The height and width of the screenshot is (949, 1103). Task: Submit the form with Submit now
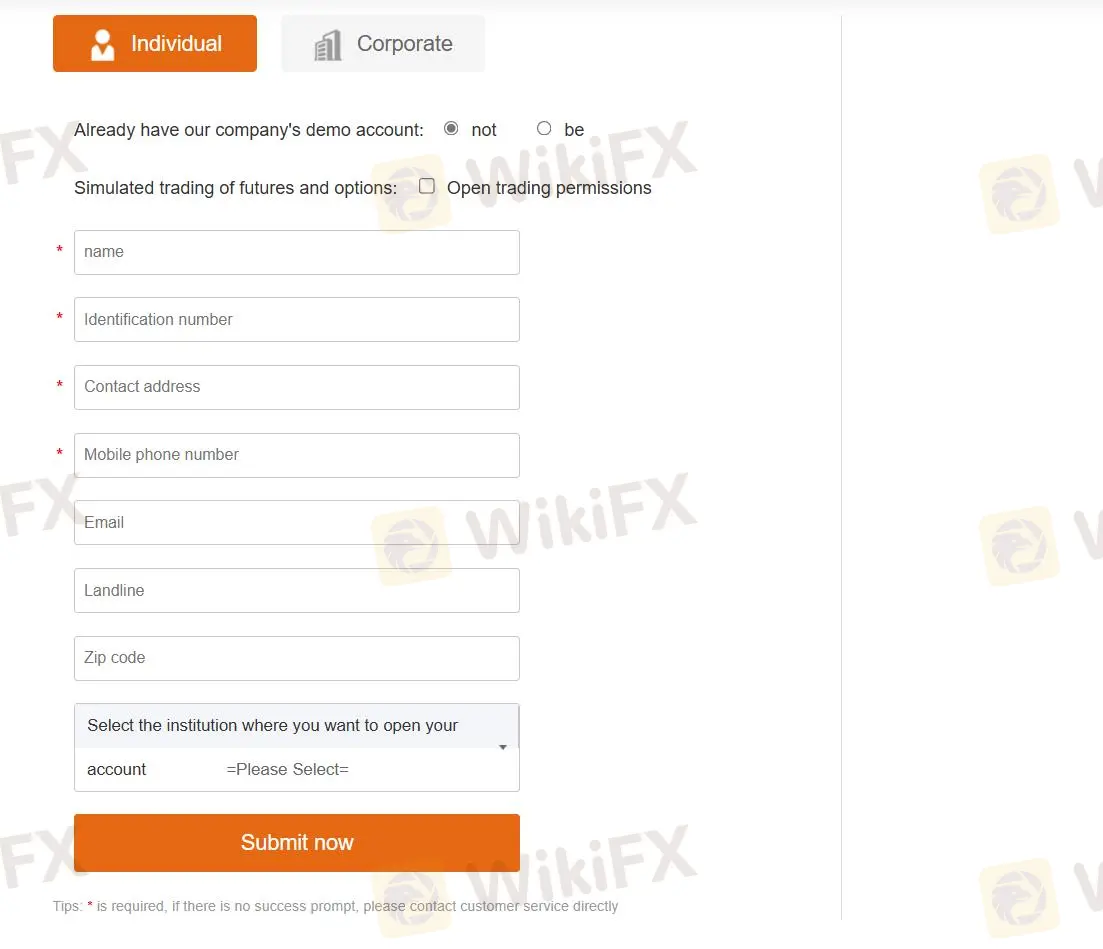click(297, 843)
